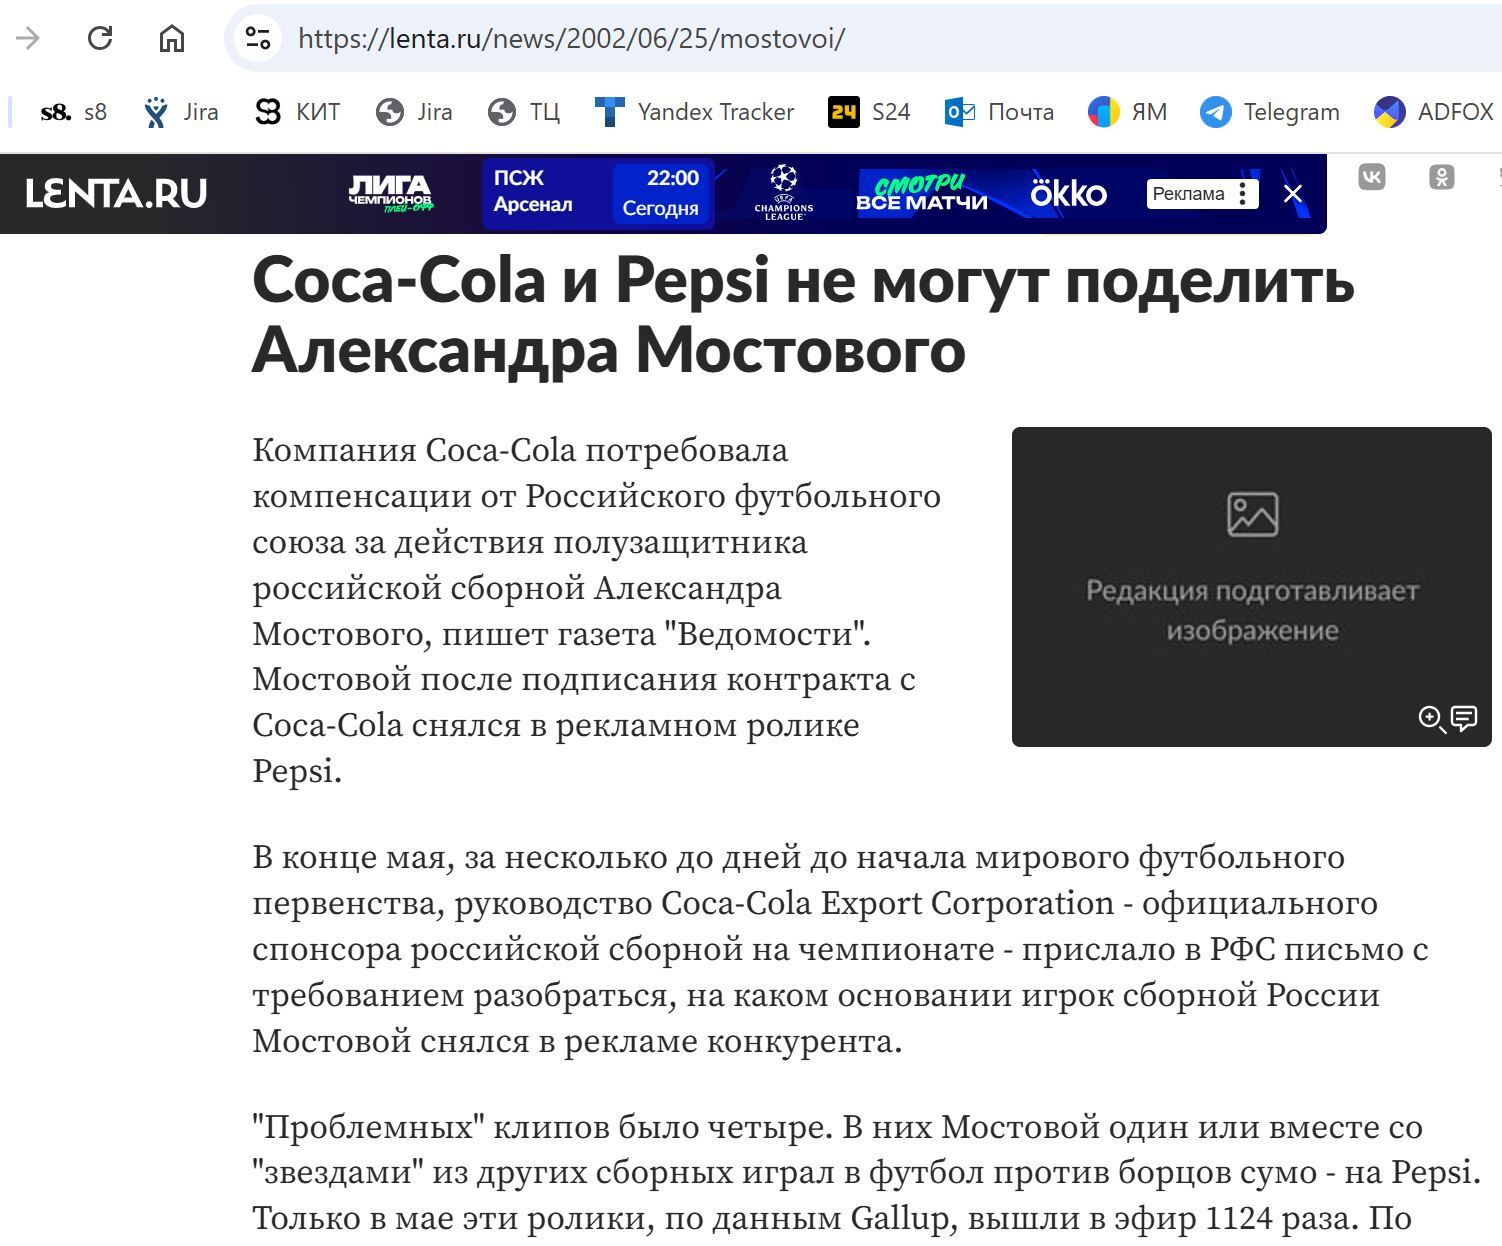Image resolution: width=1502 pixels, height=1246 pixels.
Task: Open the Почта Outlook bookmark
Action: pos(999,112)
